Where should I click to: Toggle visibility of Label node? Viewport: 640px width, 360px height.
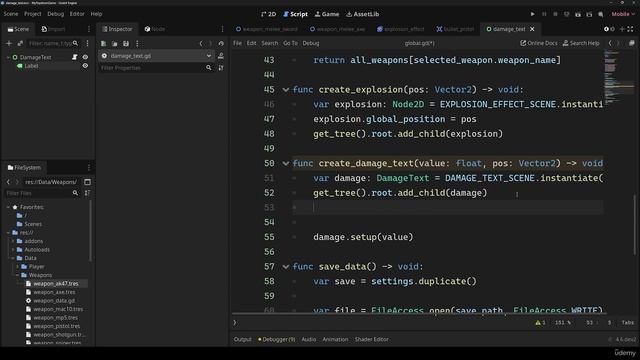tap(85, 66)
